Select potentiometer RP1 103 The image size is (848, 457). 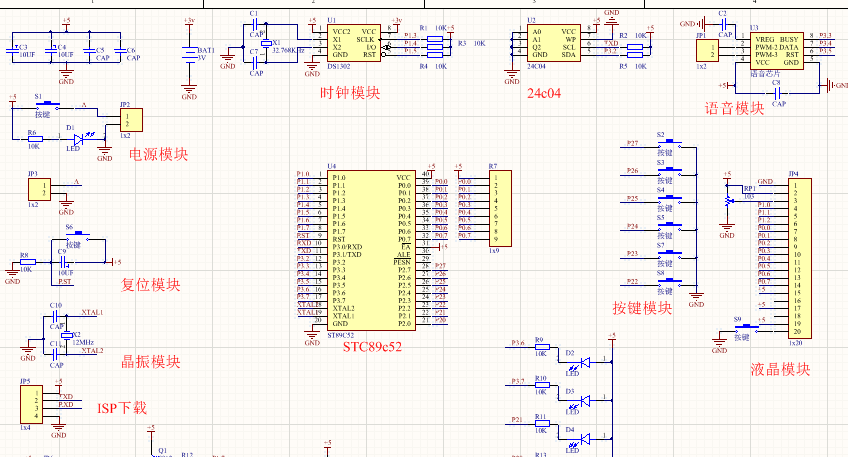[x=727, y=201]
